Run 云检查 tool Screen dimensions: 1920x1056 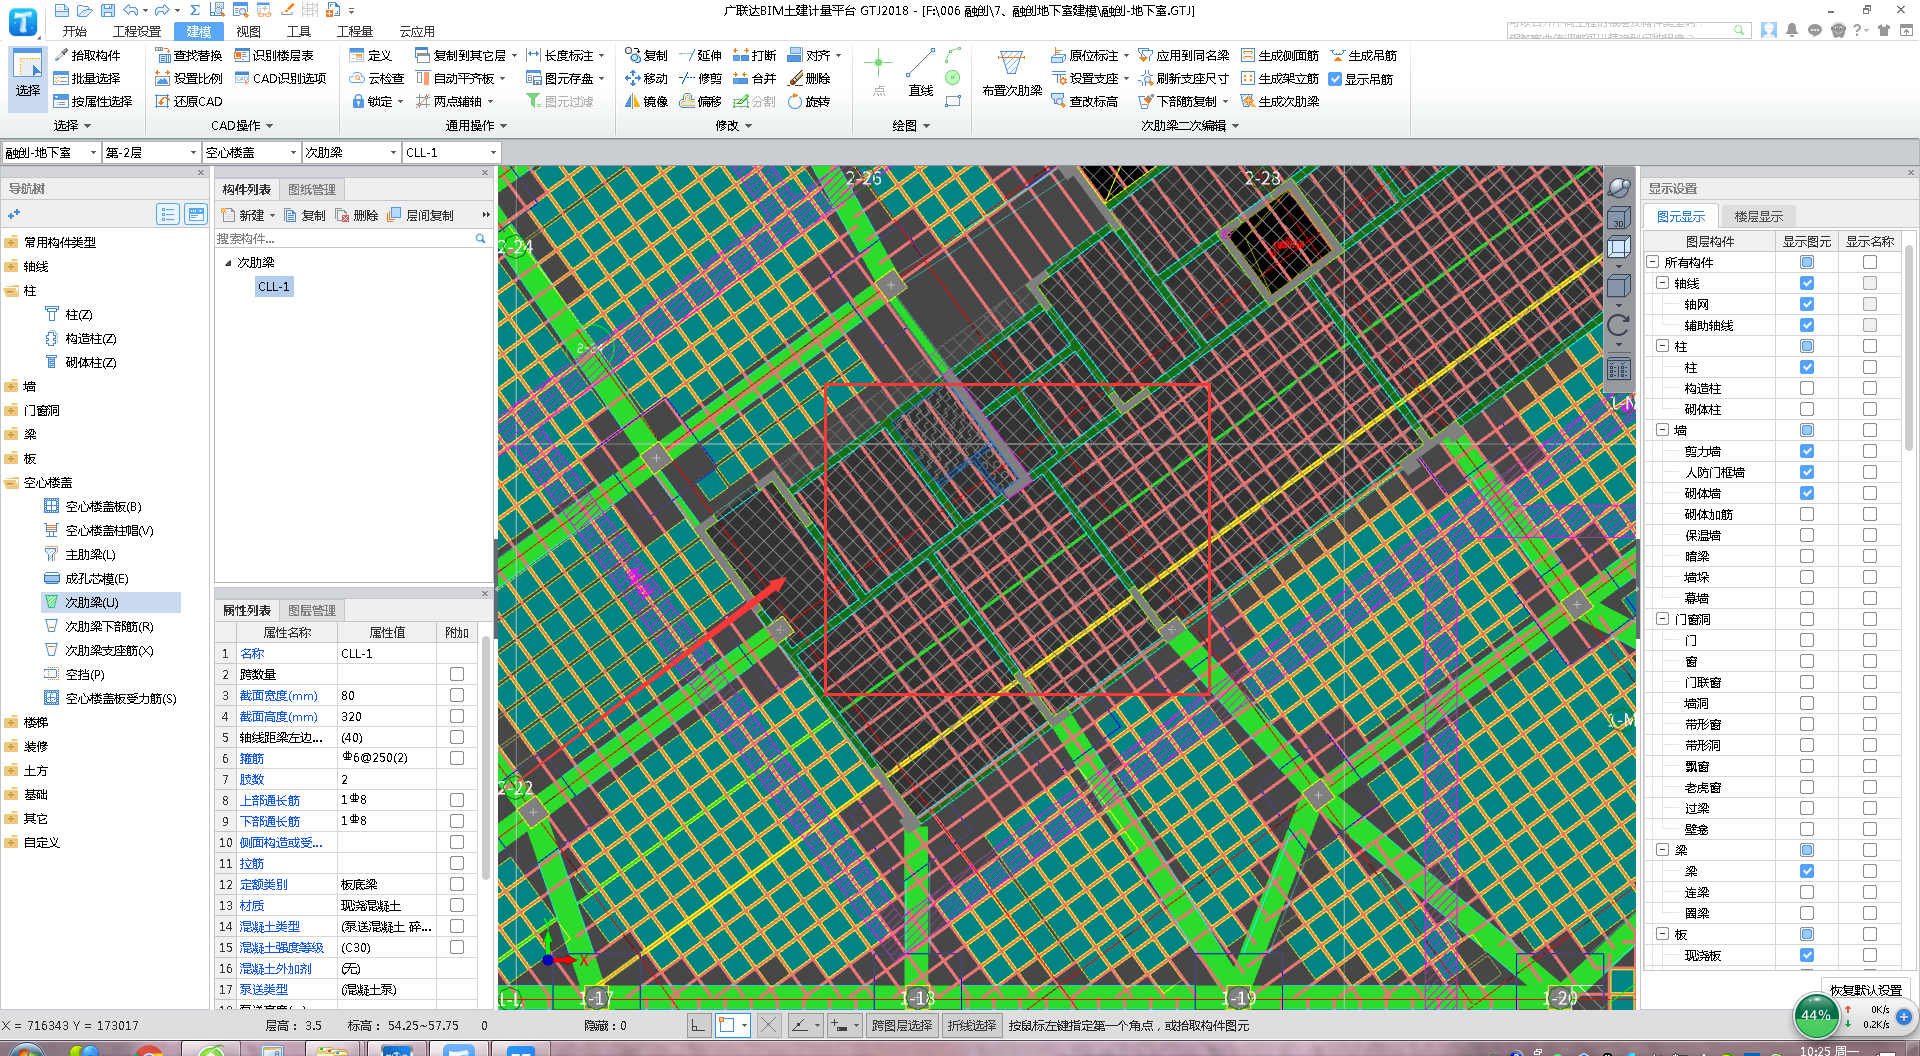376,78
